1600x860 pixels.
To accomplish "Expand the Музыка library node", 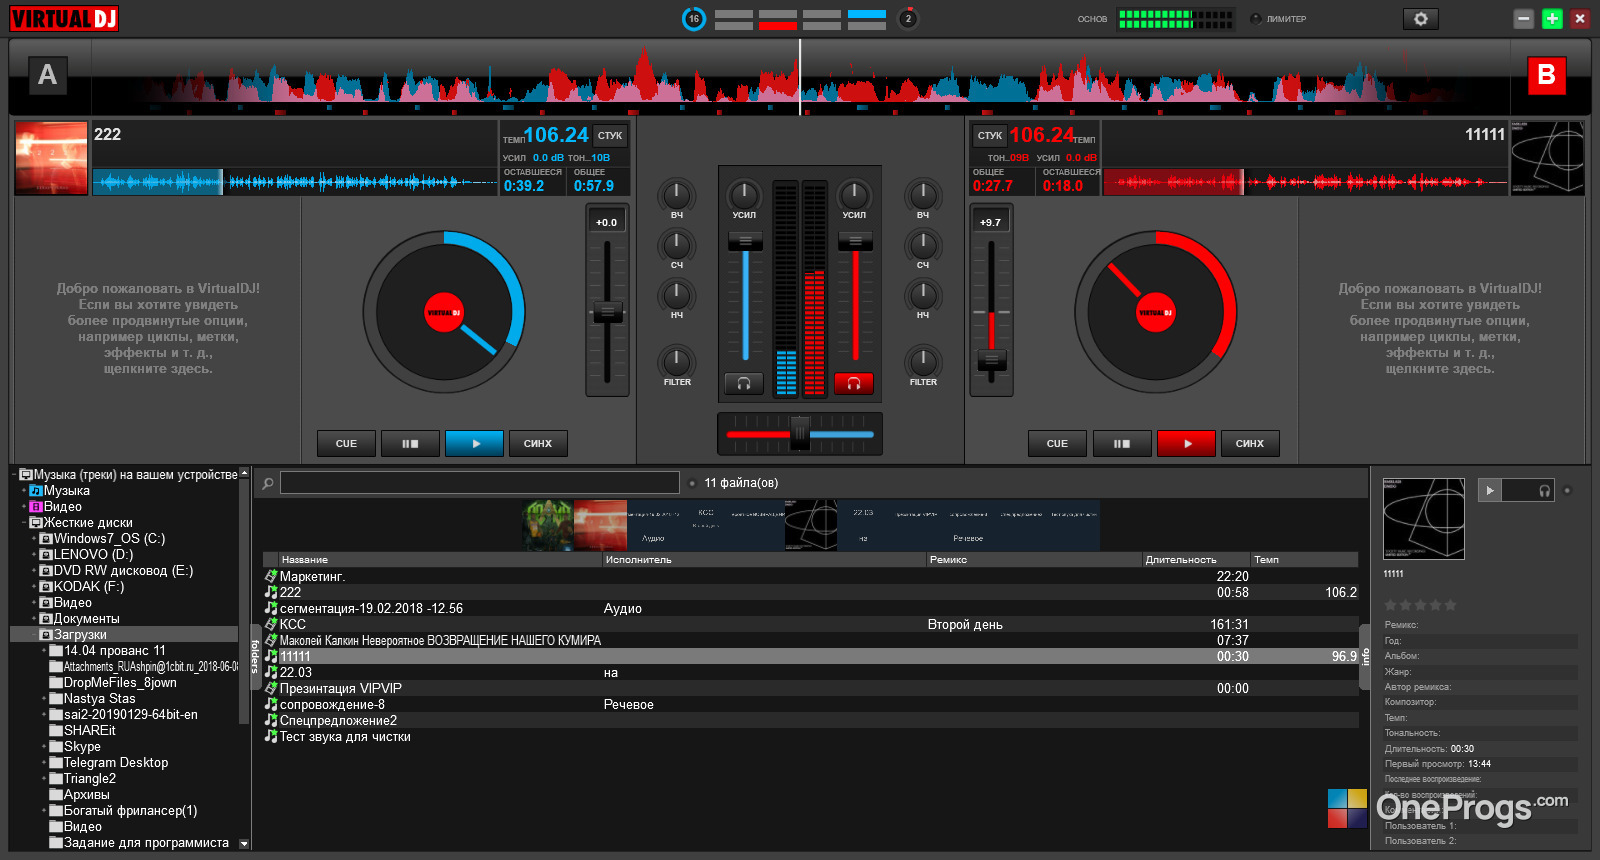I will [x=24, y=491].
